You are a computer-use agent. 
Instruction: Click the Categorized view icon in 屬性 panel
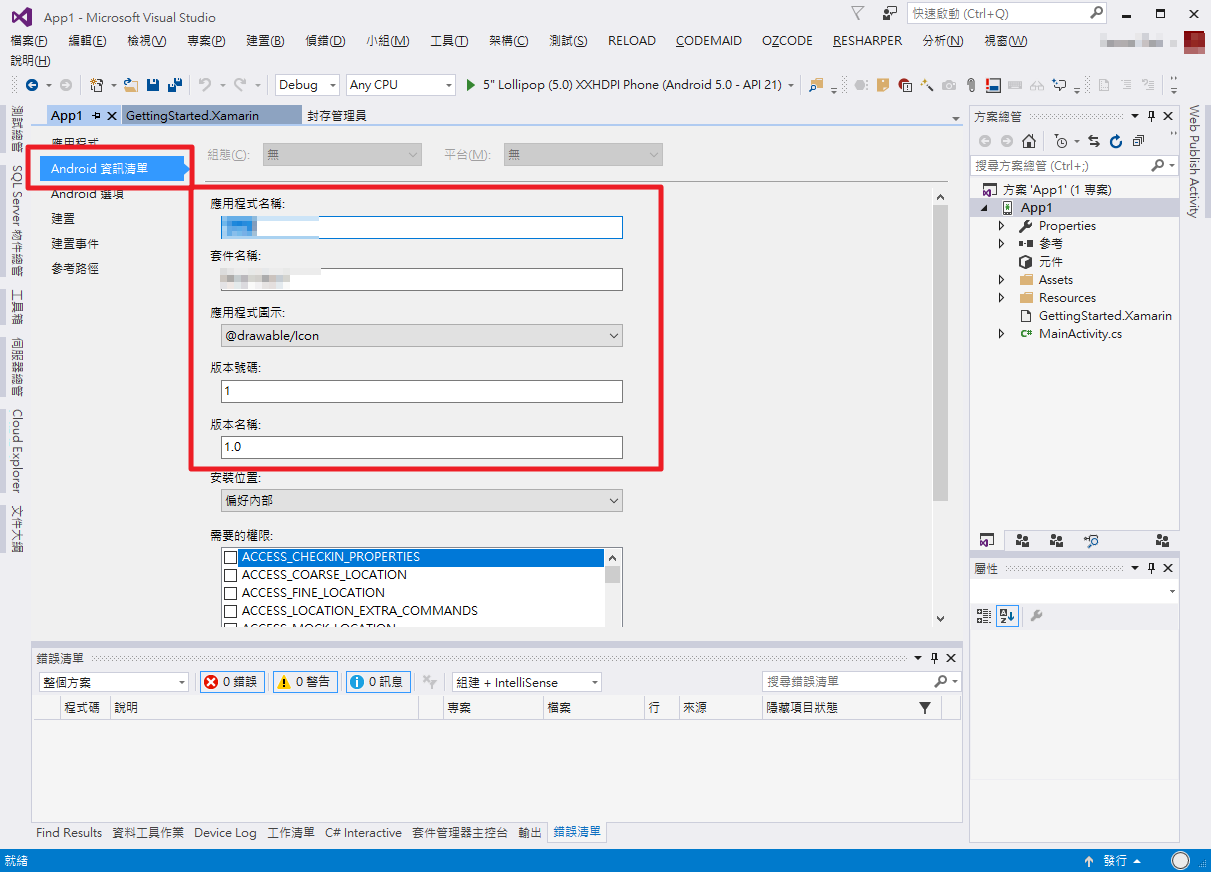[x=983, y=616]
